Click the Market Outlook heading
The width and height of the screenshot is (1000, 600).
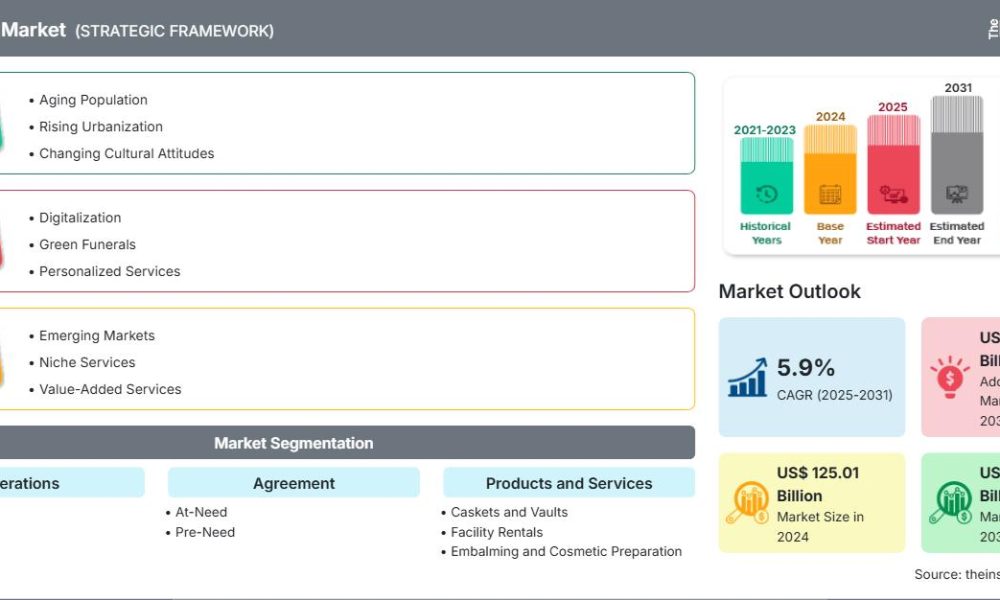(789, 292)
